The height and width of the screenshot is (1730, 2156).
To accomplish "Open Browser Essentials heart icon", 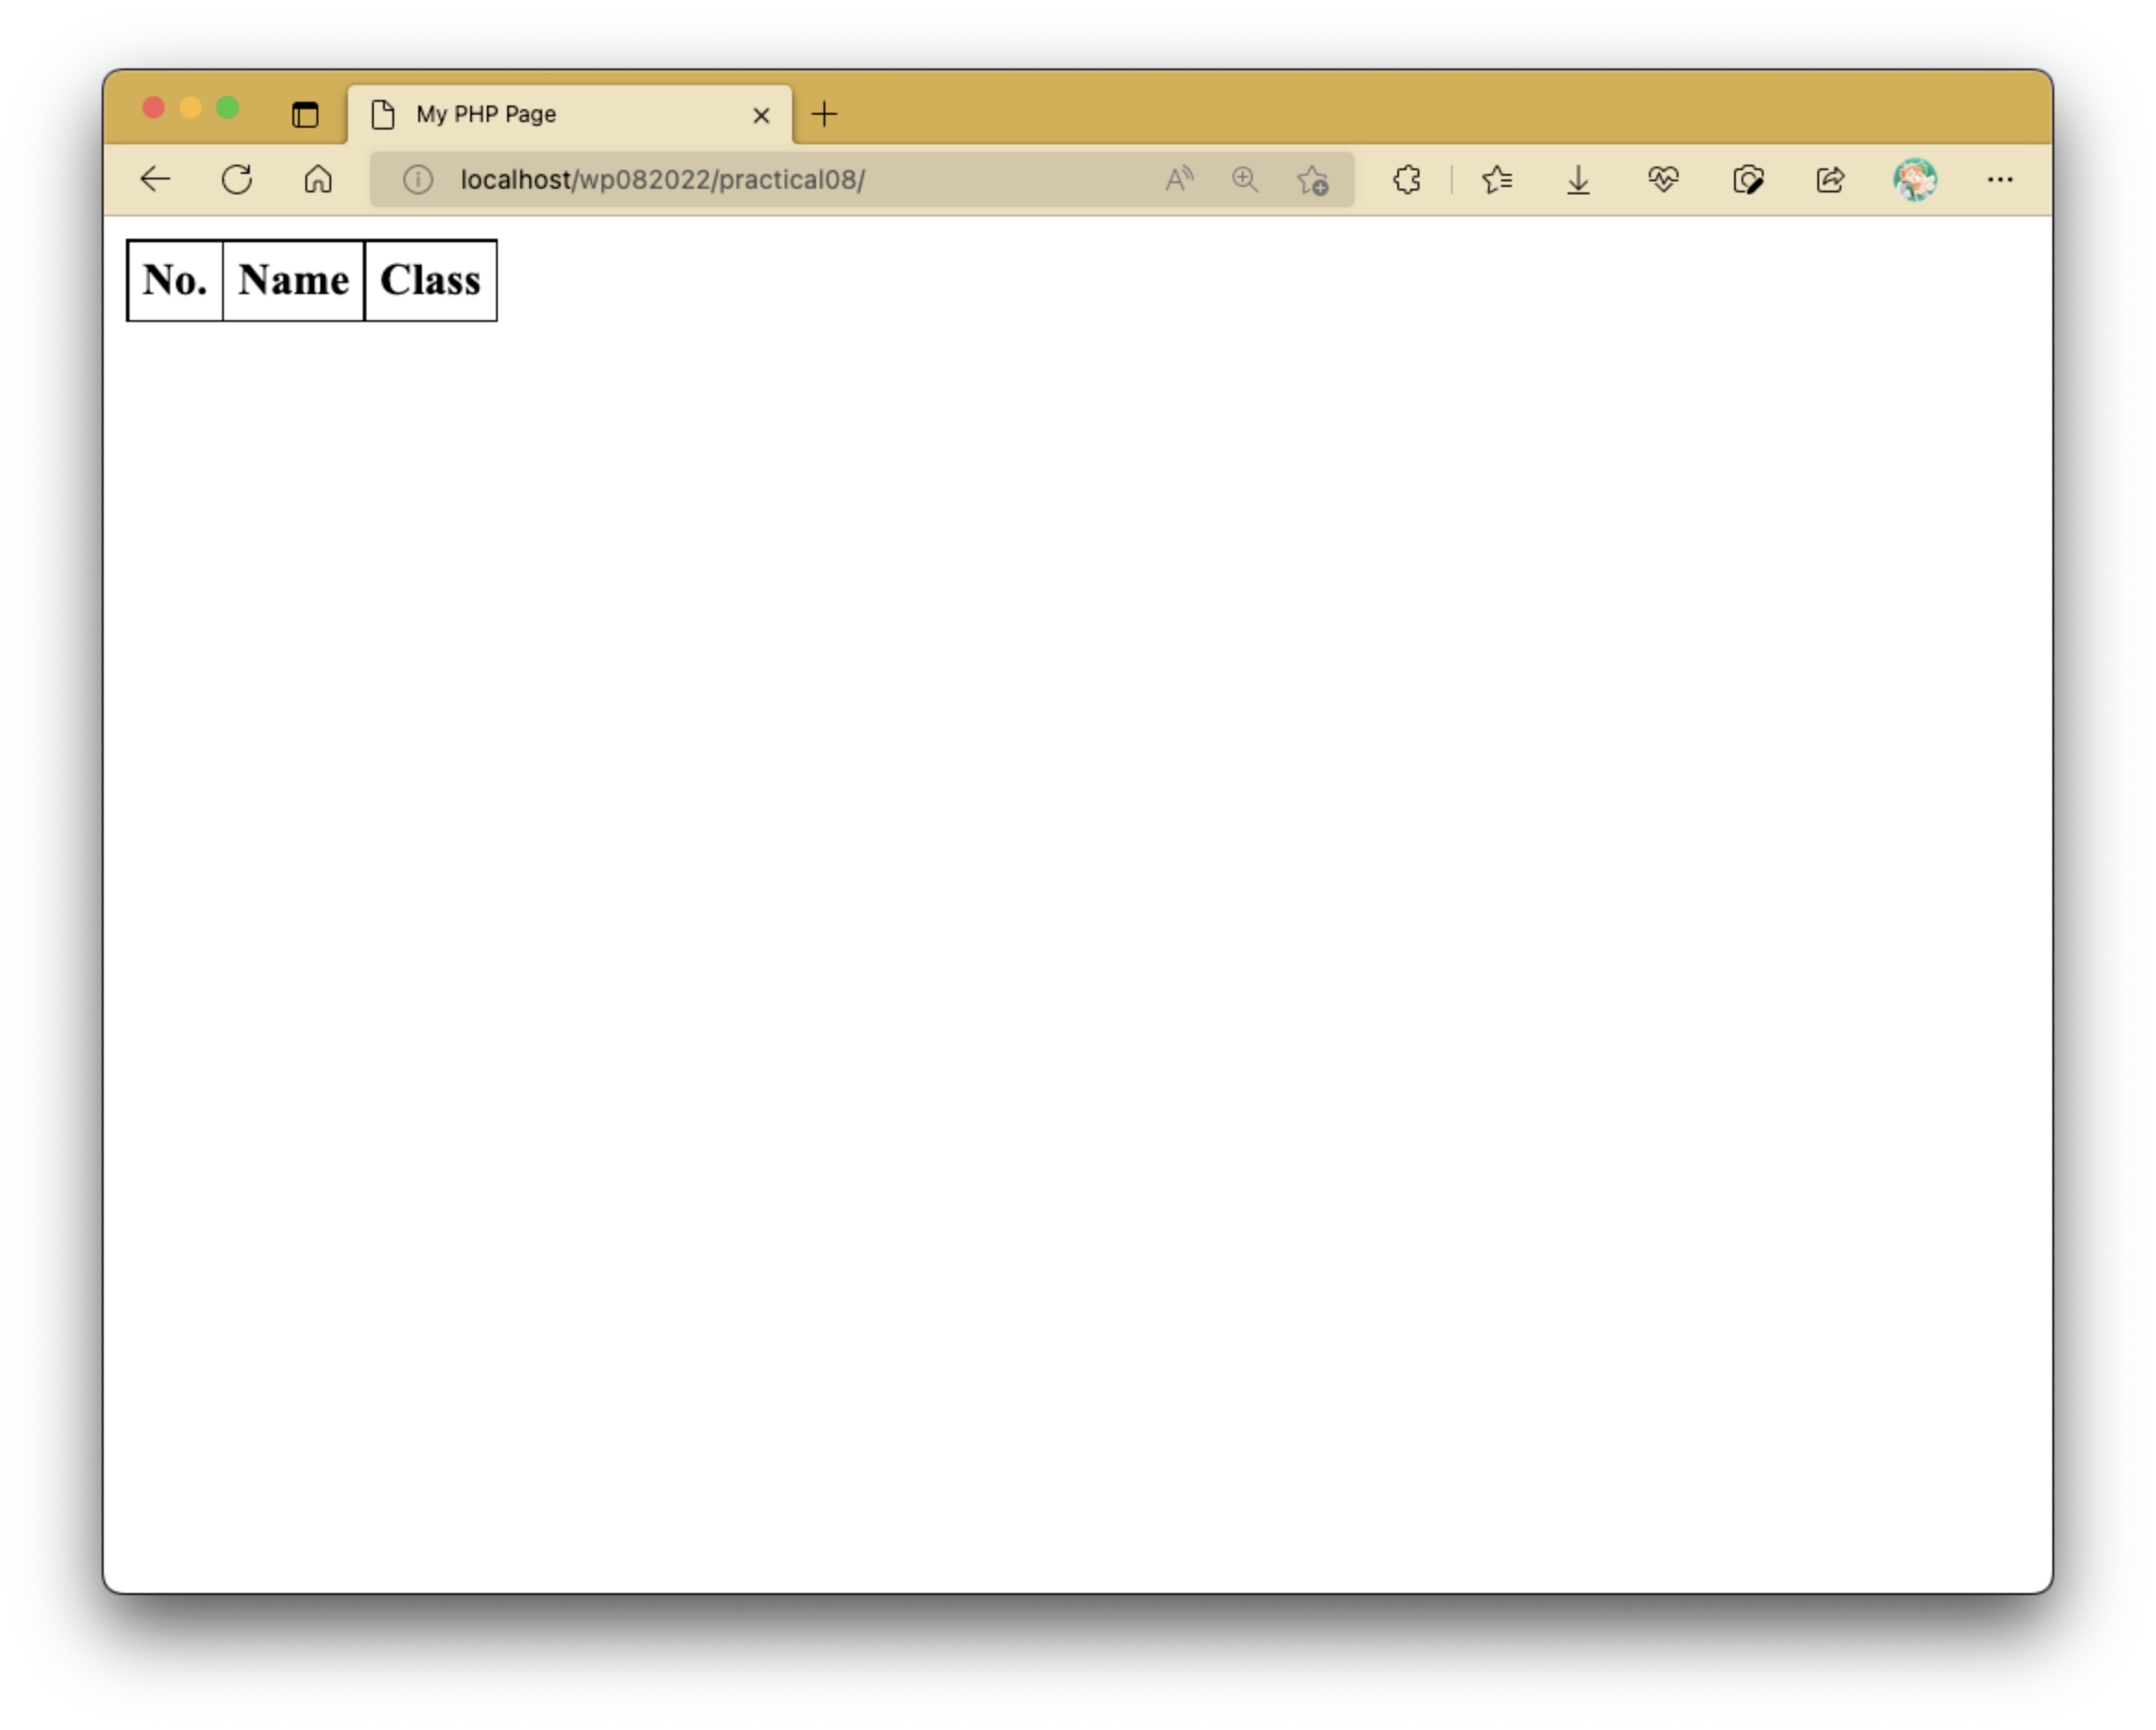I will coord(1663,179).
